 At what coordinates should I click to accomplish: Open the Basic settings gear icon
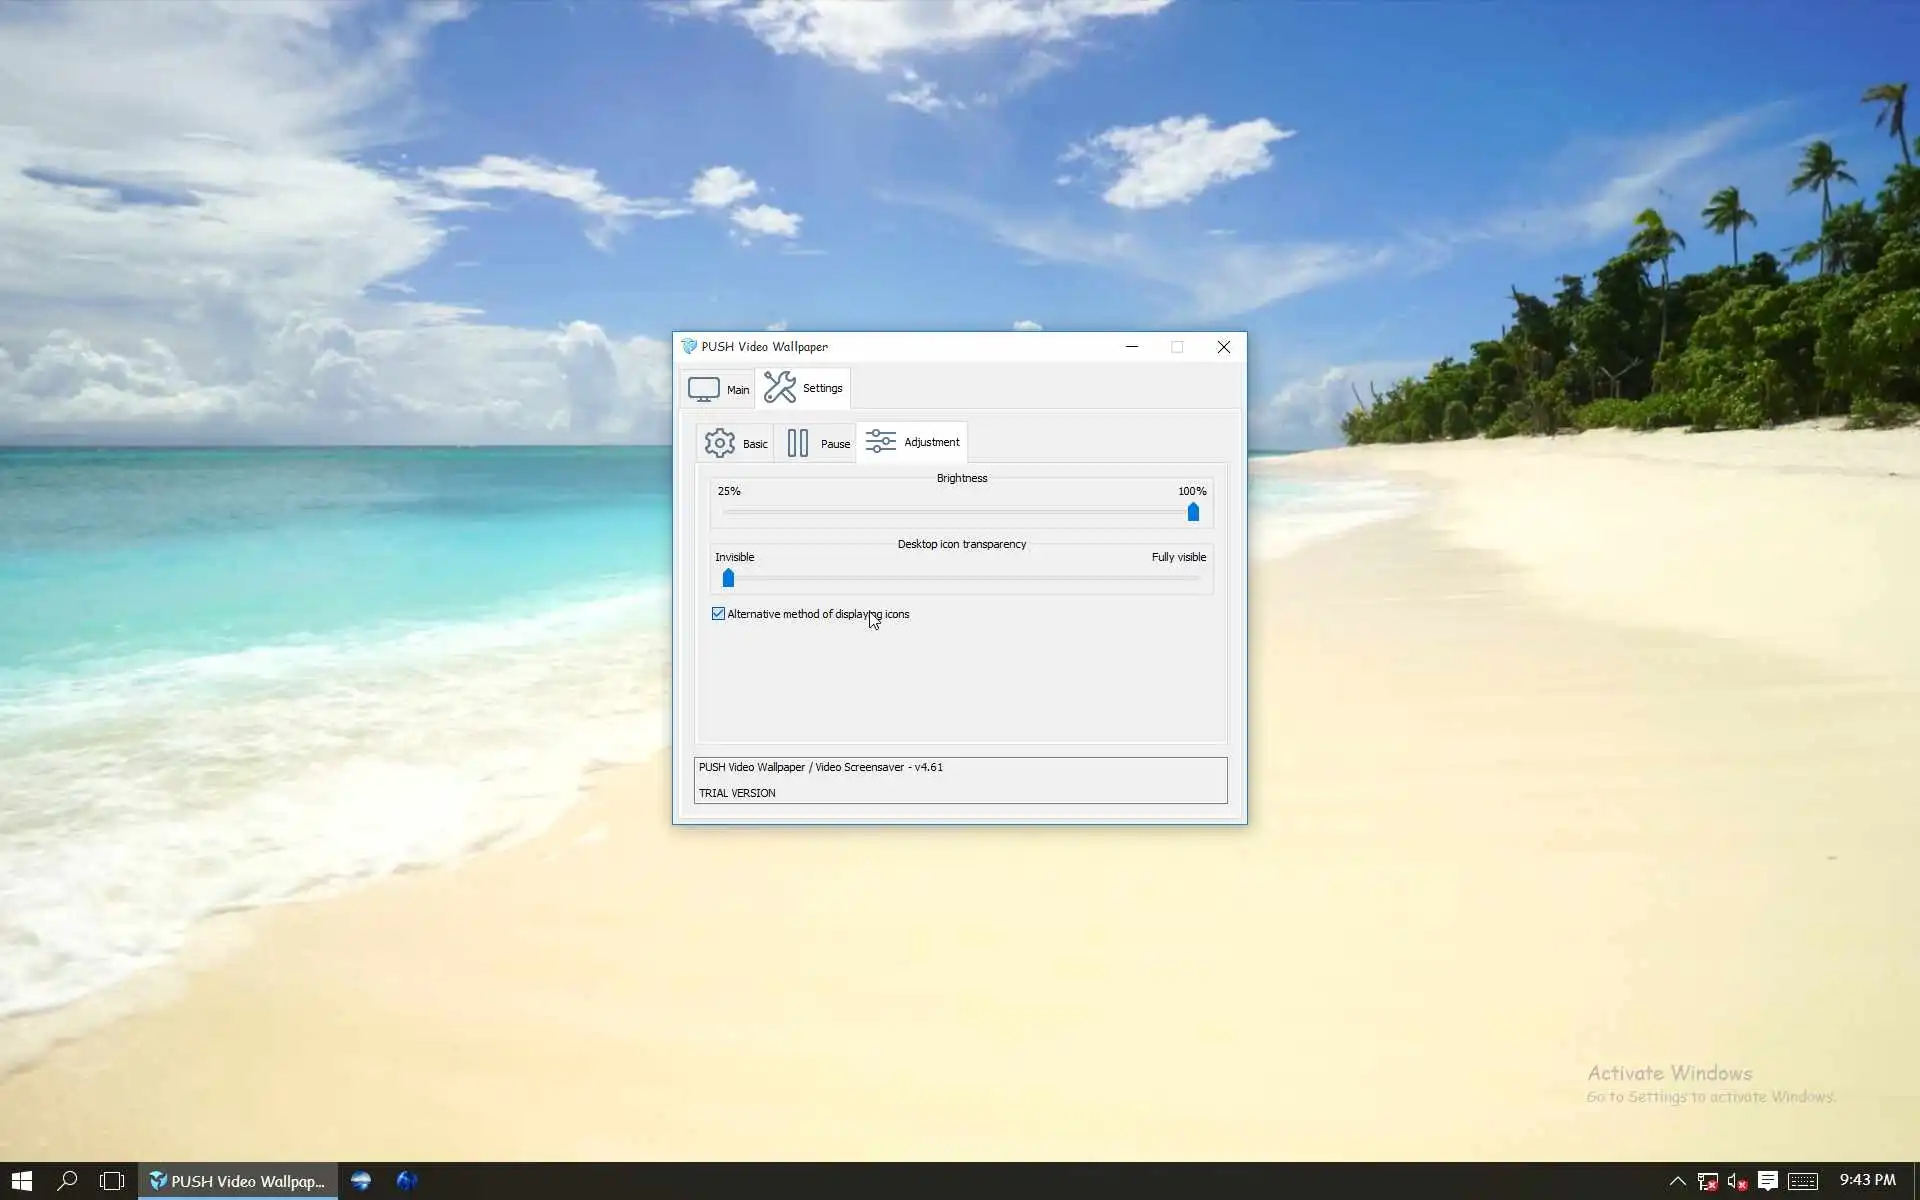click(719, 443)
